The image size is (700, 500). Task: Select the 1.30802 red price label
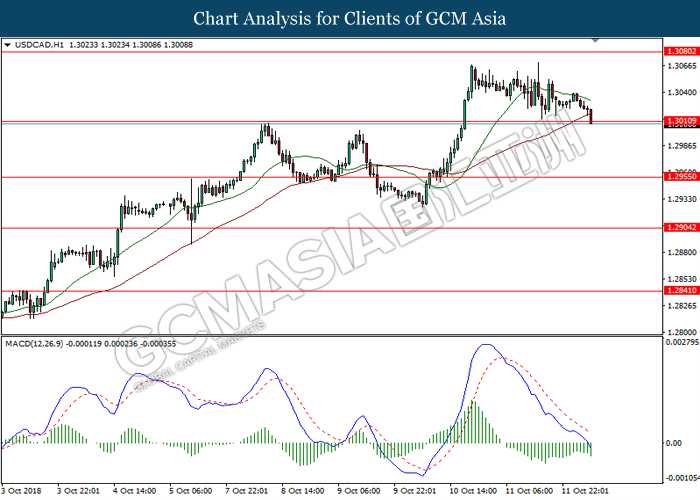pos(681,52)
